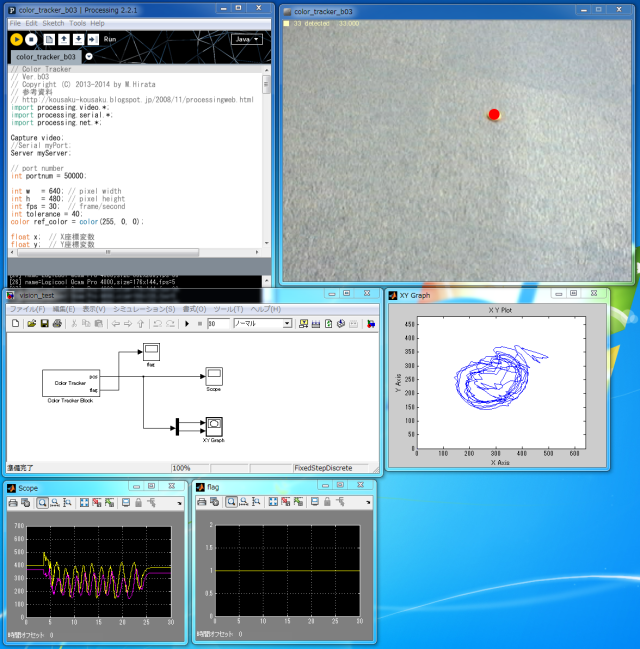Print from the Scope window toolbar
This screenshot has height=649, width=640.
tap(13, 503)
